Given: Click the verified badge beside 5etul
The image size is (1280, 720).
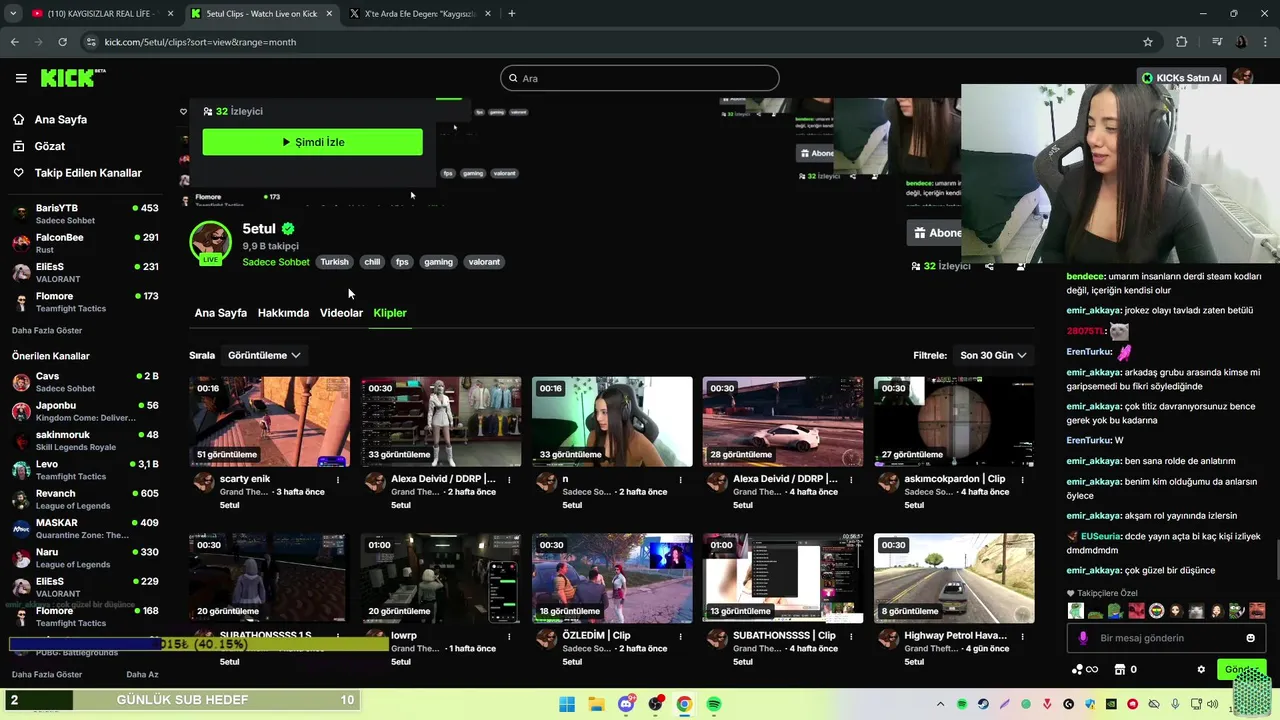Looking at the screenshot, I should point(288,229).
